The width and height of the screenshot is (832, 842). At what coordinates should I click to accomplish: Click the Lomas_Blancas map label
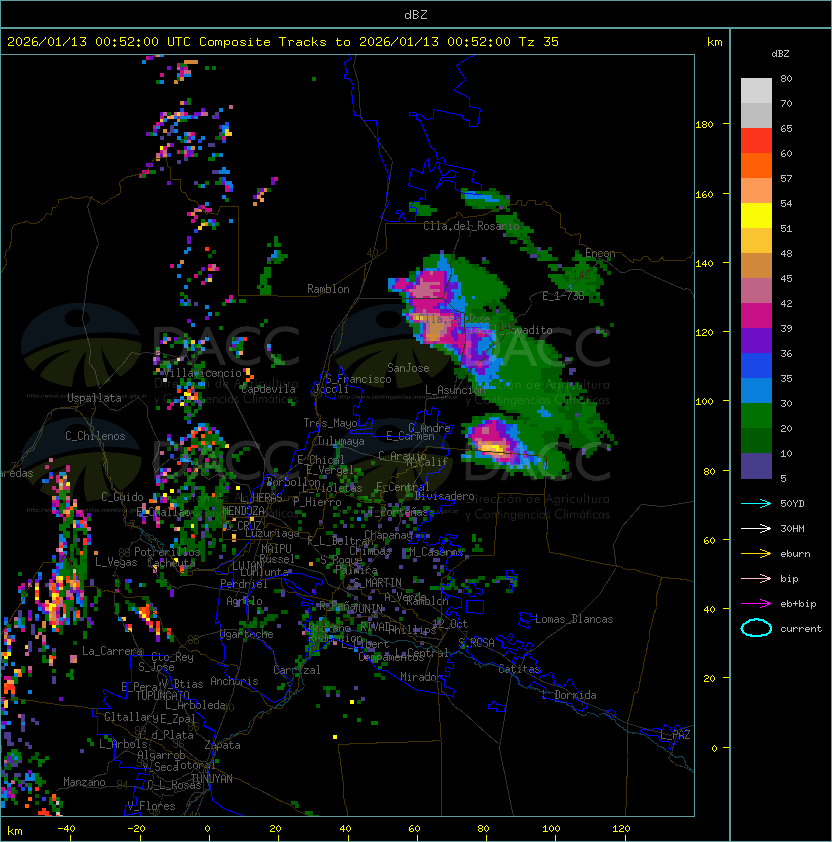[x=574, y=619]
